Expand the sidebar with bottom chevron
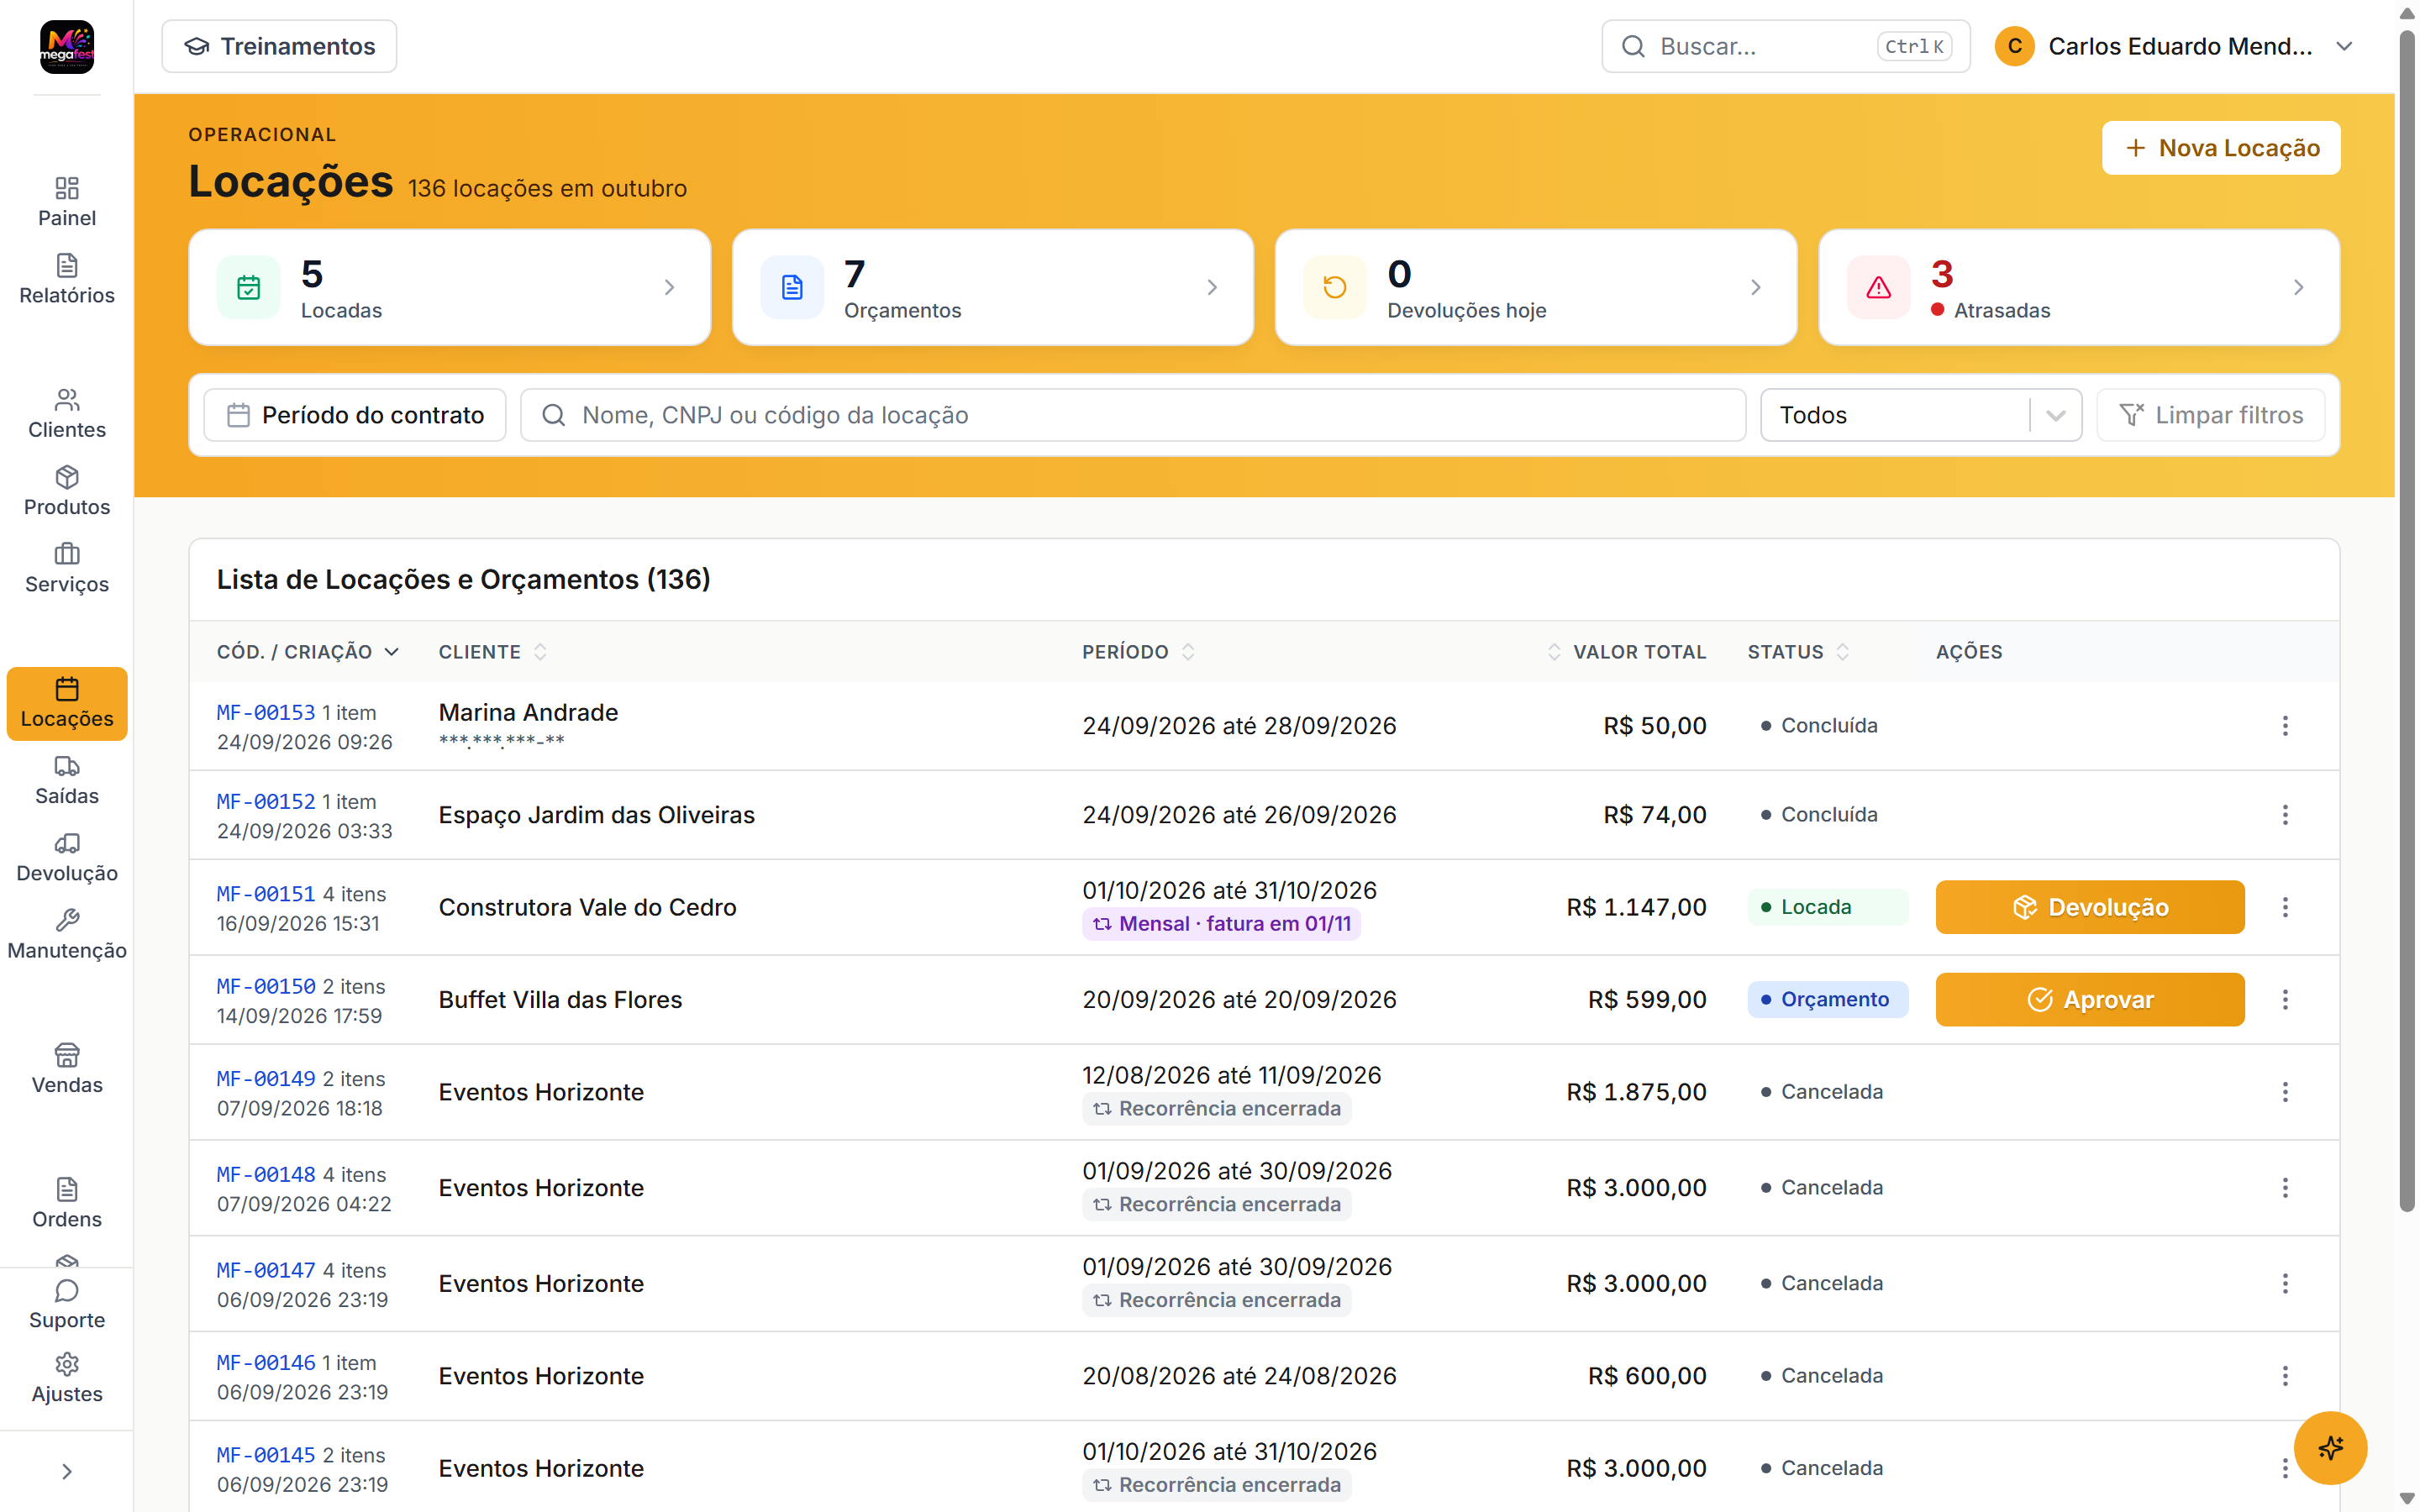 67,1471
